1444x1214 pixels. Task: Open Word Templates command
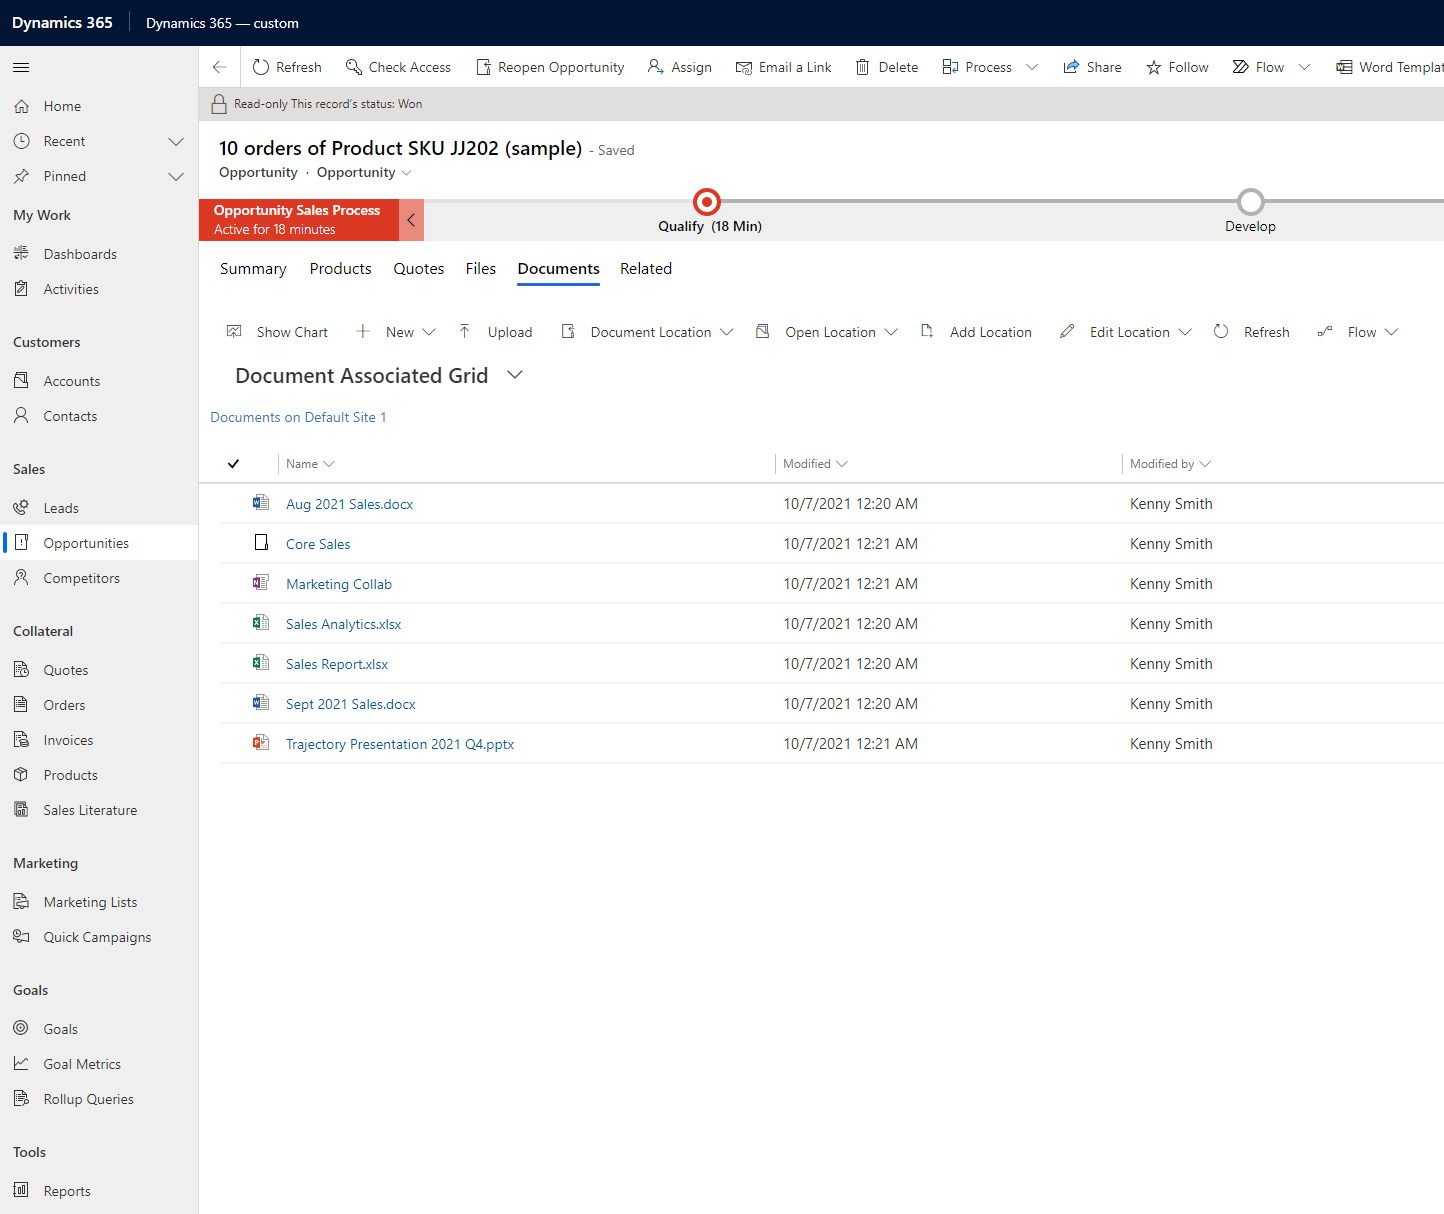coord(1390,67)
